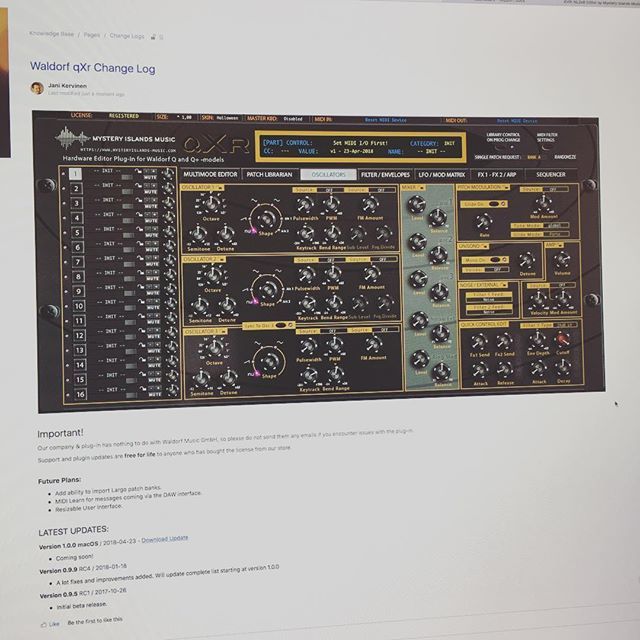The width and height of the screenshot is (640, 640).
Task: Select part number 8 button
Action: pyautogui.click(x=78, y=276)
